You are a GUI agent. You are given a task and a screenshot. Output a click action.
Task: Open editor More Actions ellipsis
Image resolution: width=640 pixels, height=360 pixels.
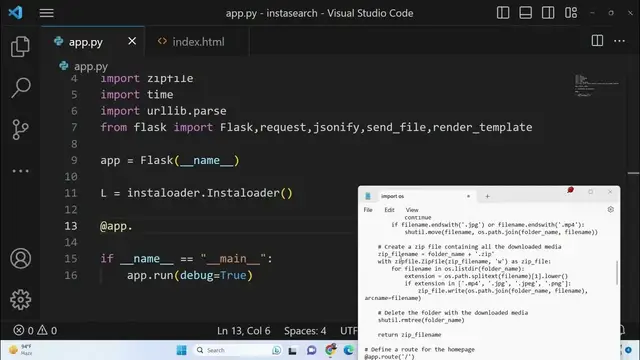tap(619, 41)
